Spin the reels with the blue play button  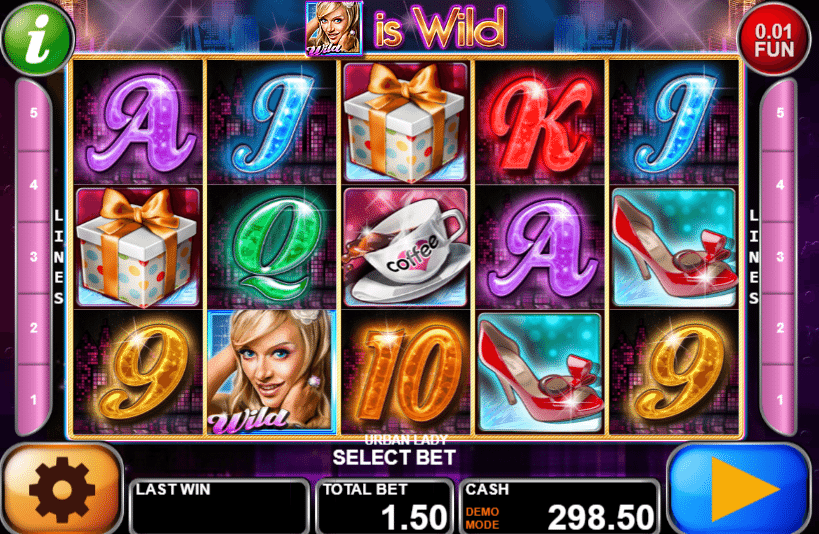click(740, 489)
